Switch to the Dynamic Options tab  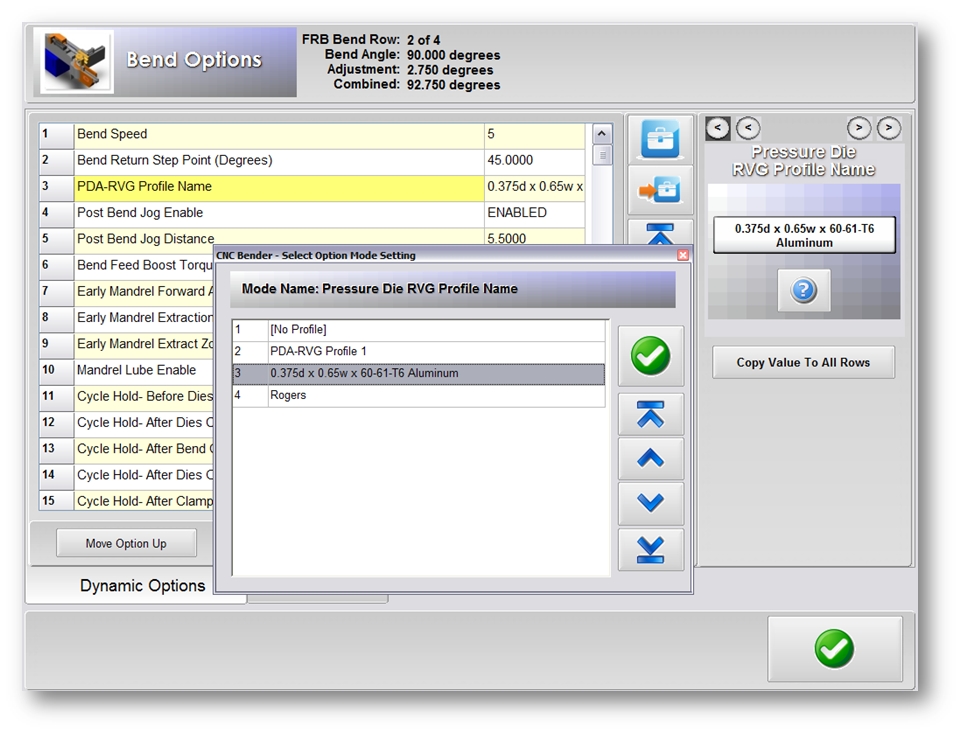142,586
